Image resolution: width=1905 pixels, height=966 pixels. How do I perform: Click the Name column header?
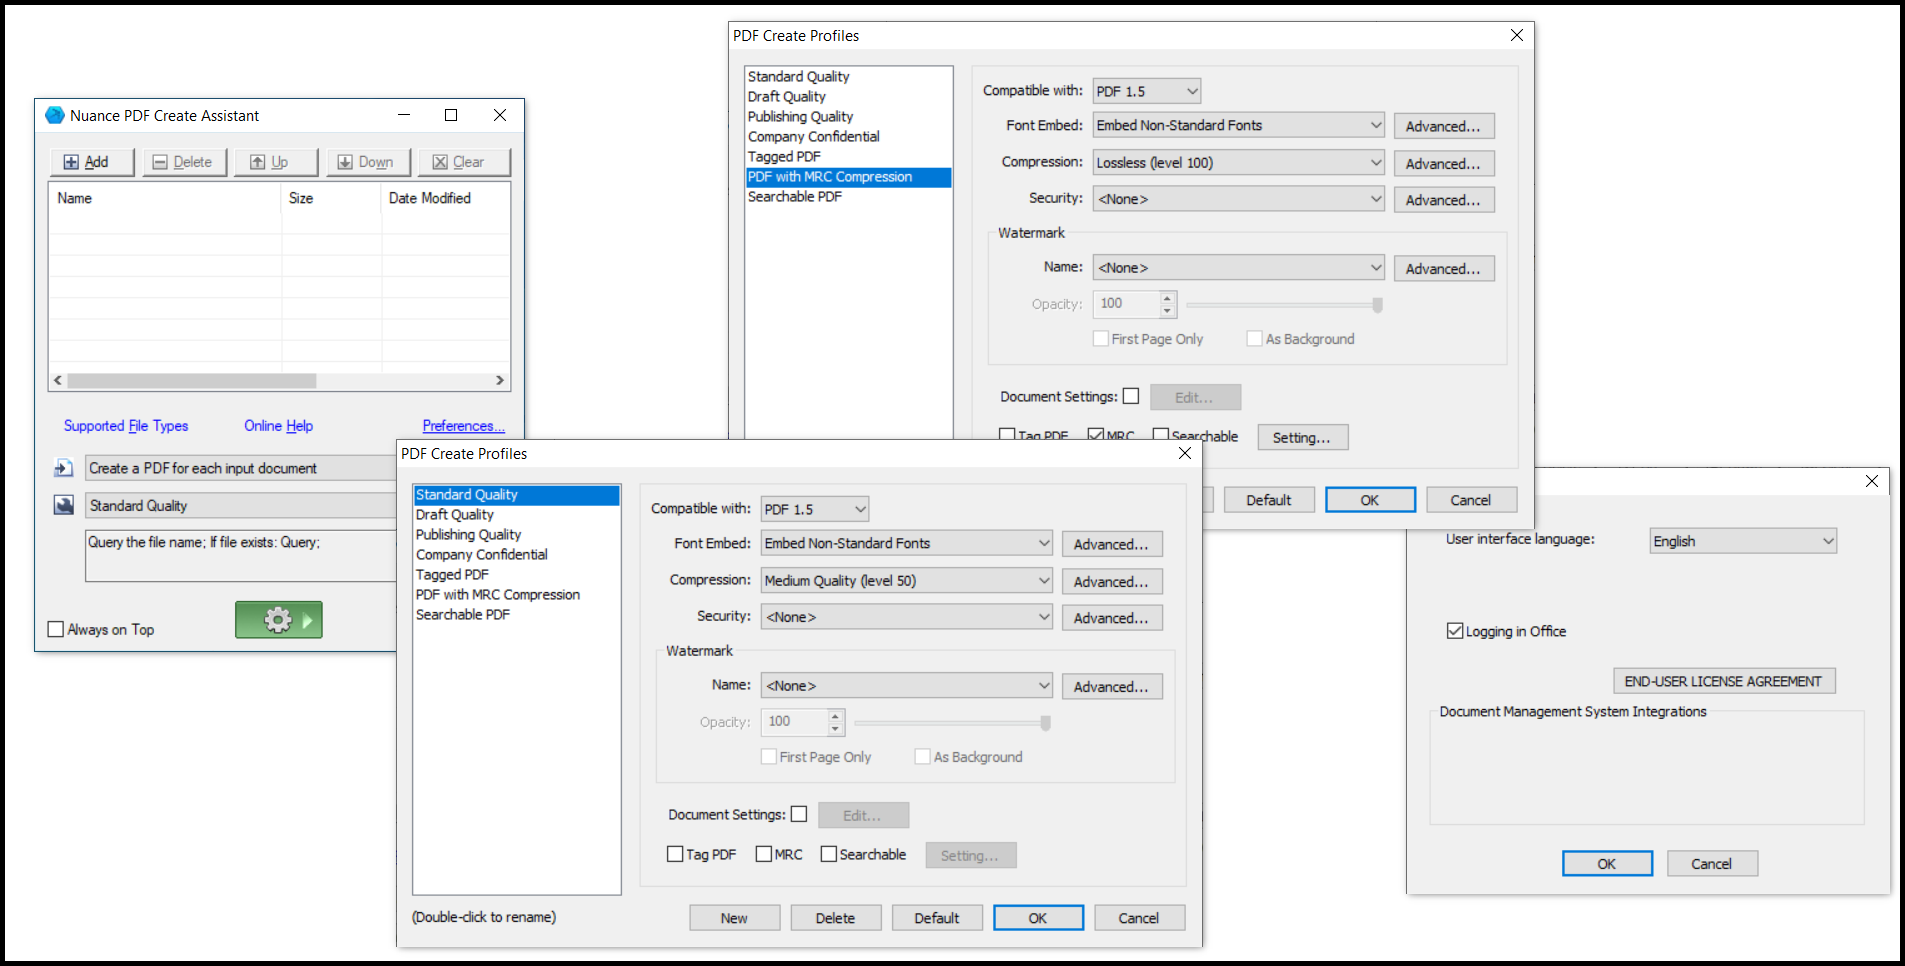pyautogui.click(x=165, y=198)
